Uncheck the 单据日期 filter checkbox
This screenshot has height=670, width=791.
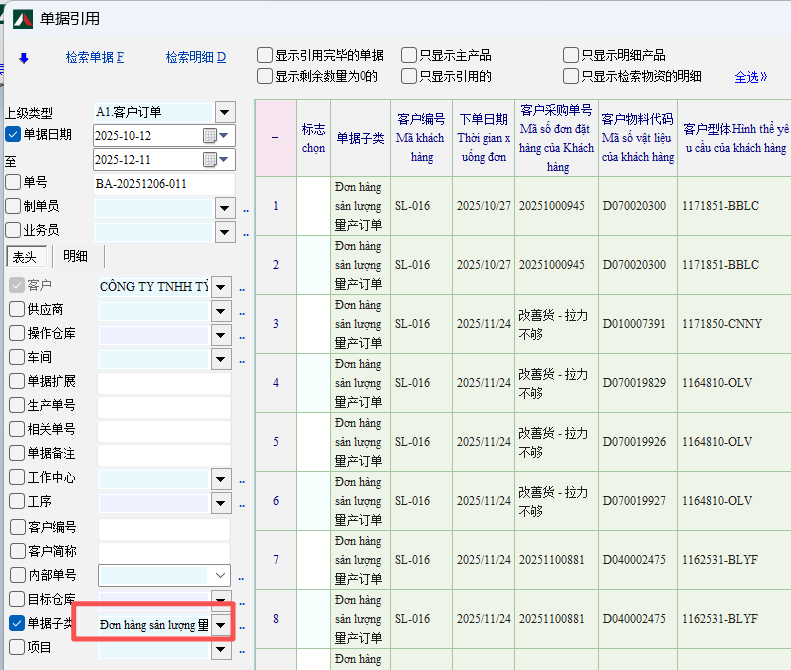coord(13,135)
